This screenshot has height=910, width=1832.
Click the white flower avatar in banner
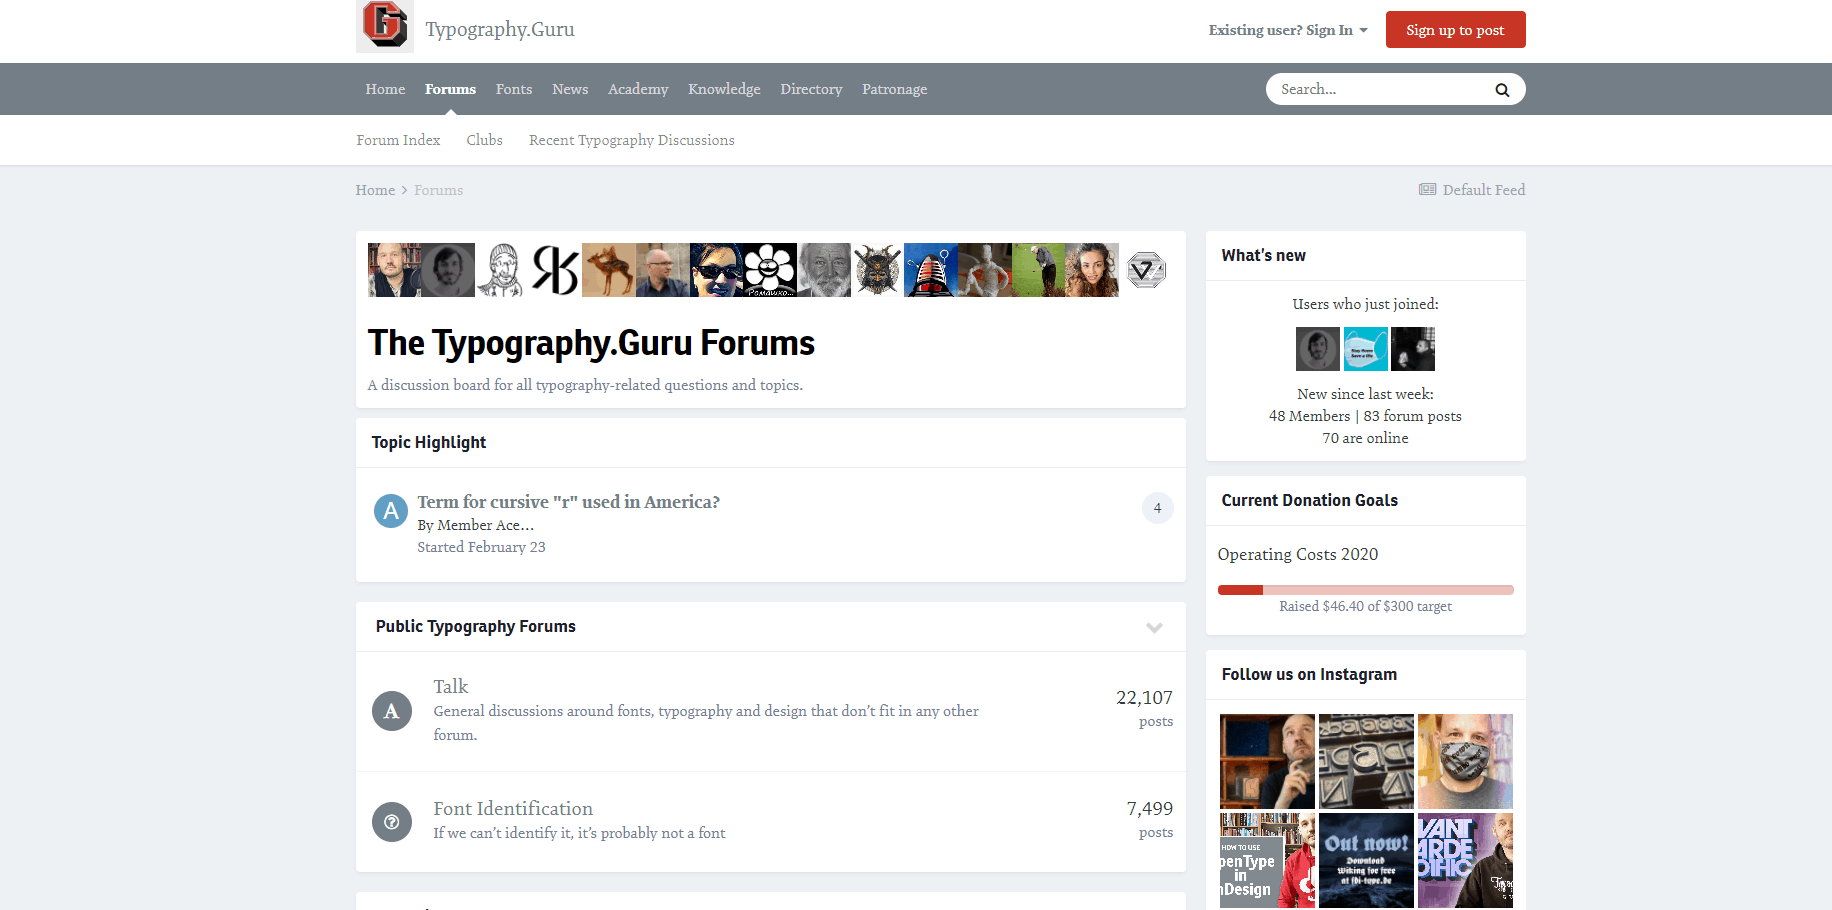pos(770,270)
